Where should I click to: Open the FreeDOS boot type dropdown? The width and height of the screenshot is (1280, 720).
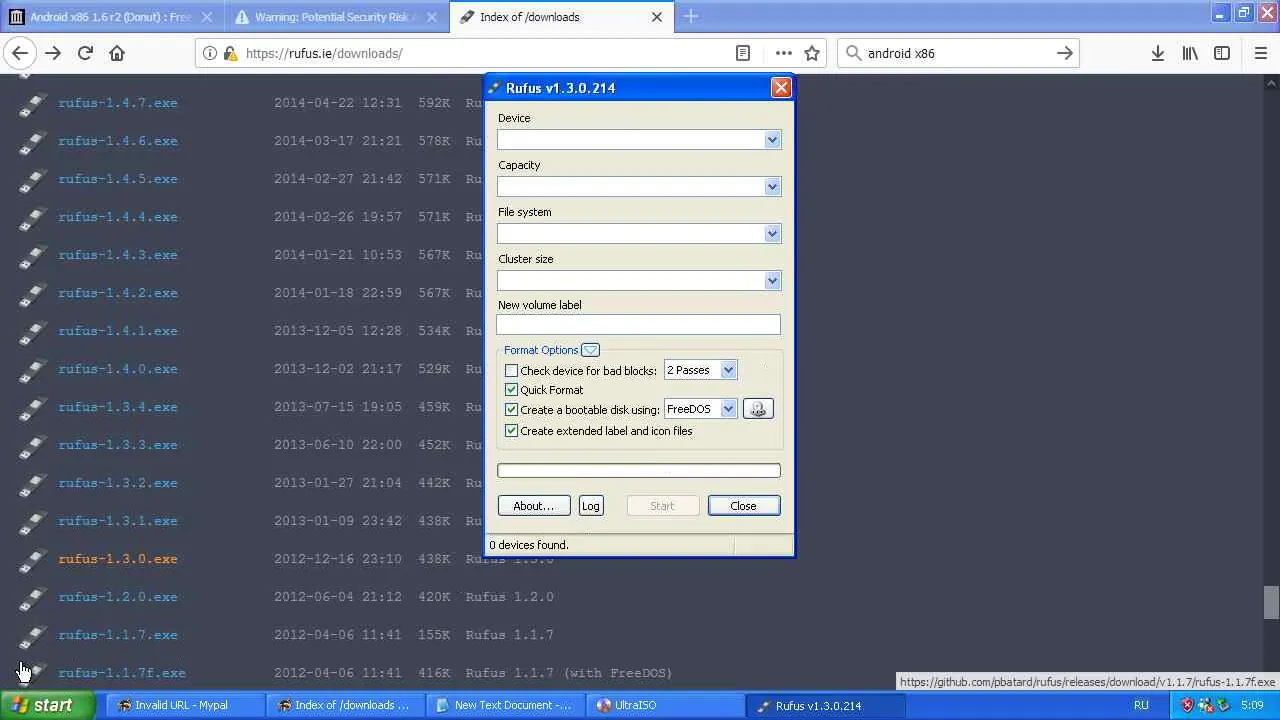tap(728, 409)
